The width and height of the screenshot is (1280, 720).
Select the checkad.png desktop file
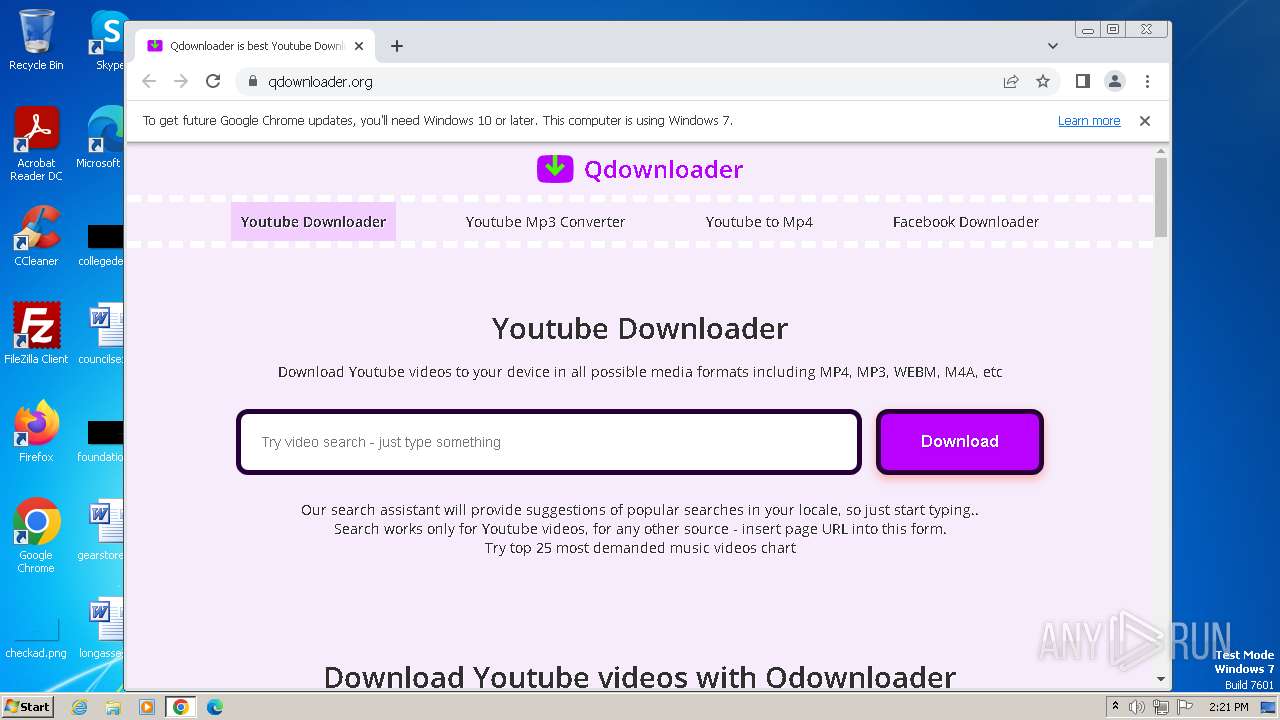pyautogui.click(x=36, y=636)
